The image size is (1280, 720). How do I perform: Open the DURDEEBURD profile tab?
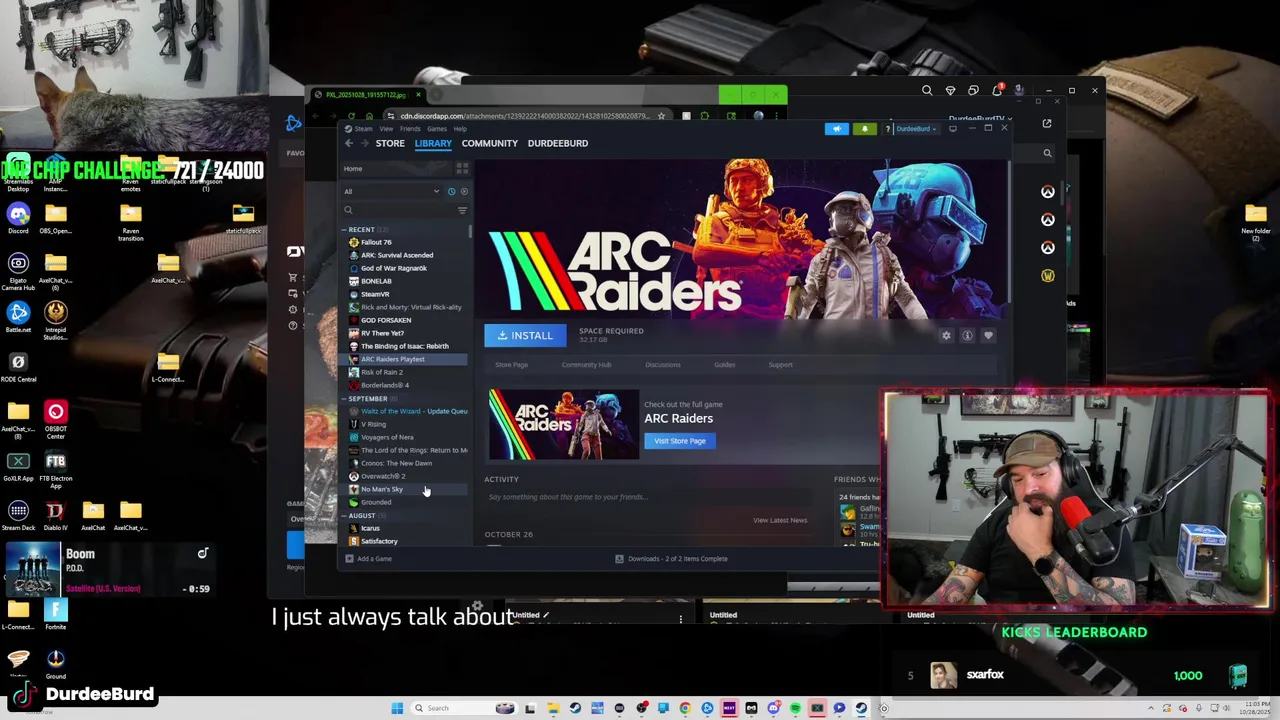click(x=557, y=143)
